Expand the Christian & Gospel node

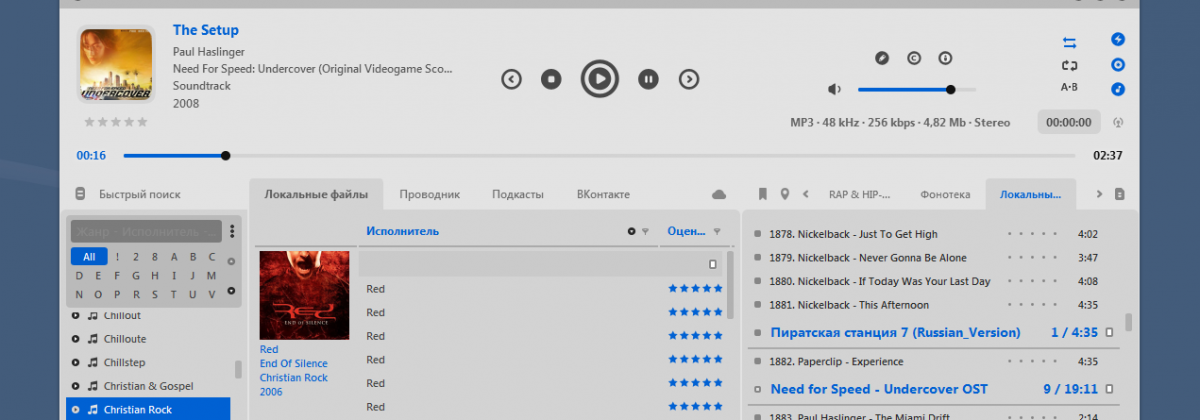75,386
